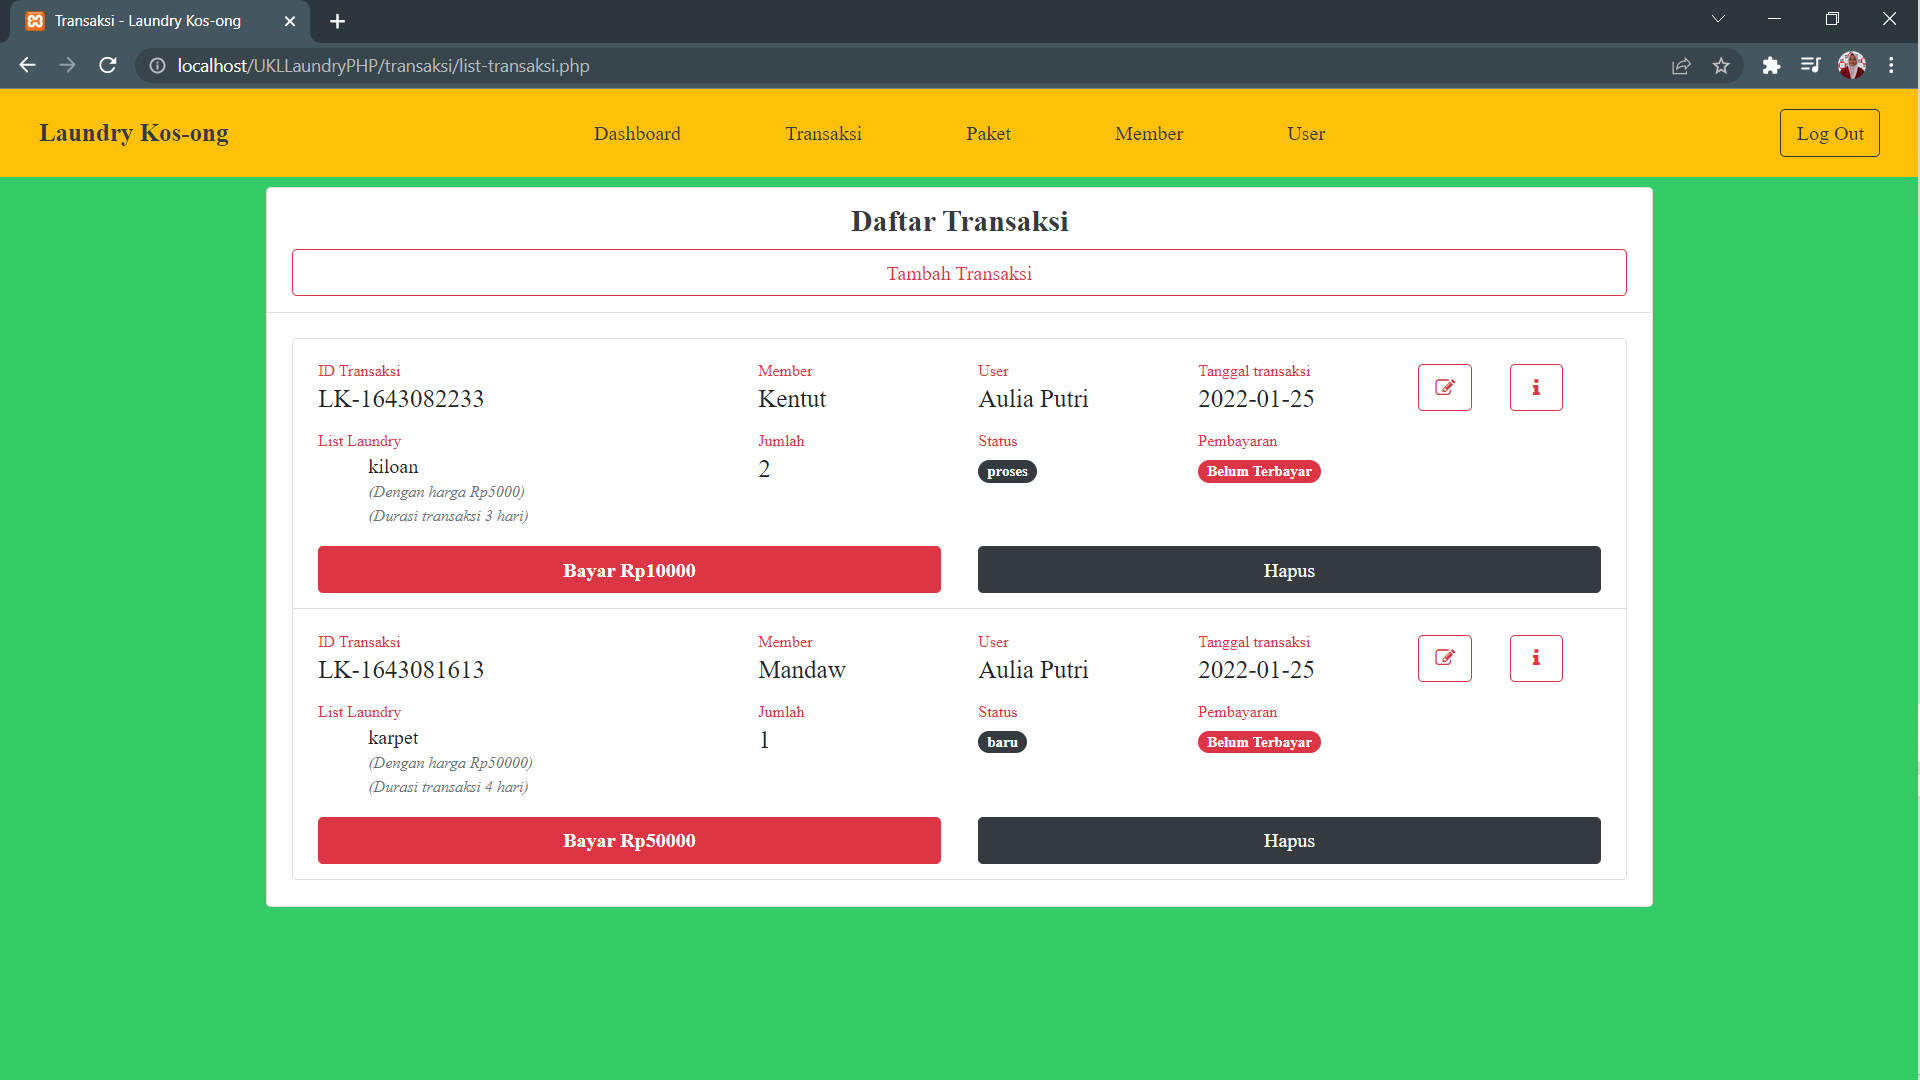Reload the page

click(x=108, y=66)
